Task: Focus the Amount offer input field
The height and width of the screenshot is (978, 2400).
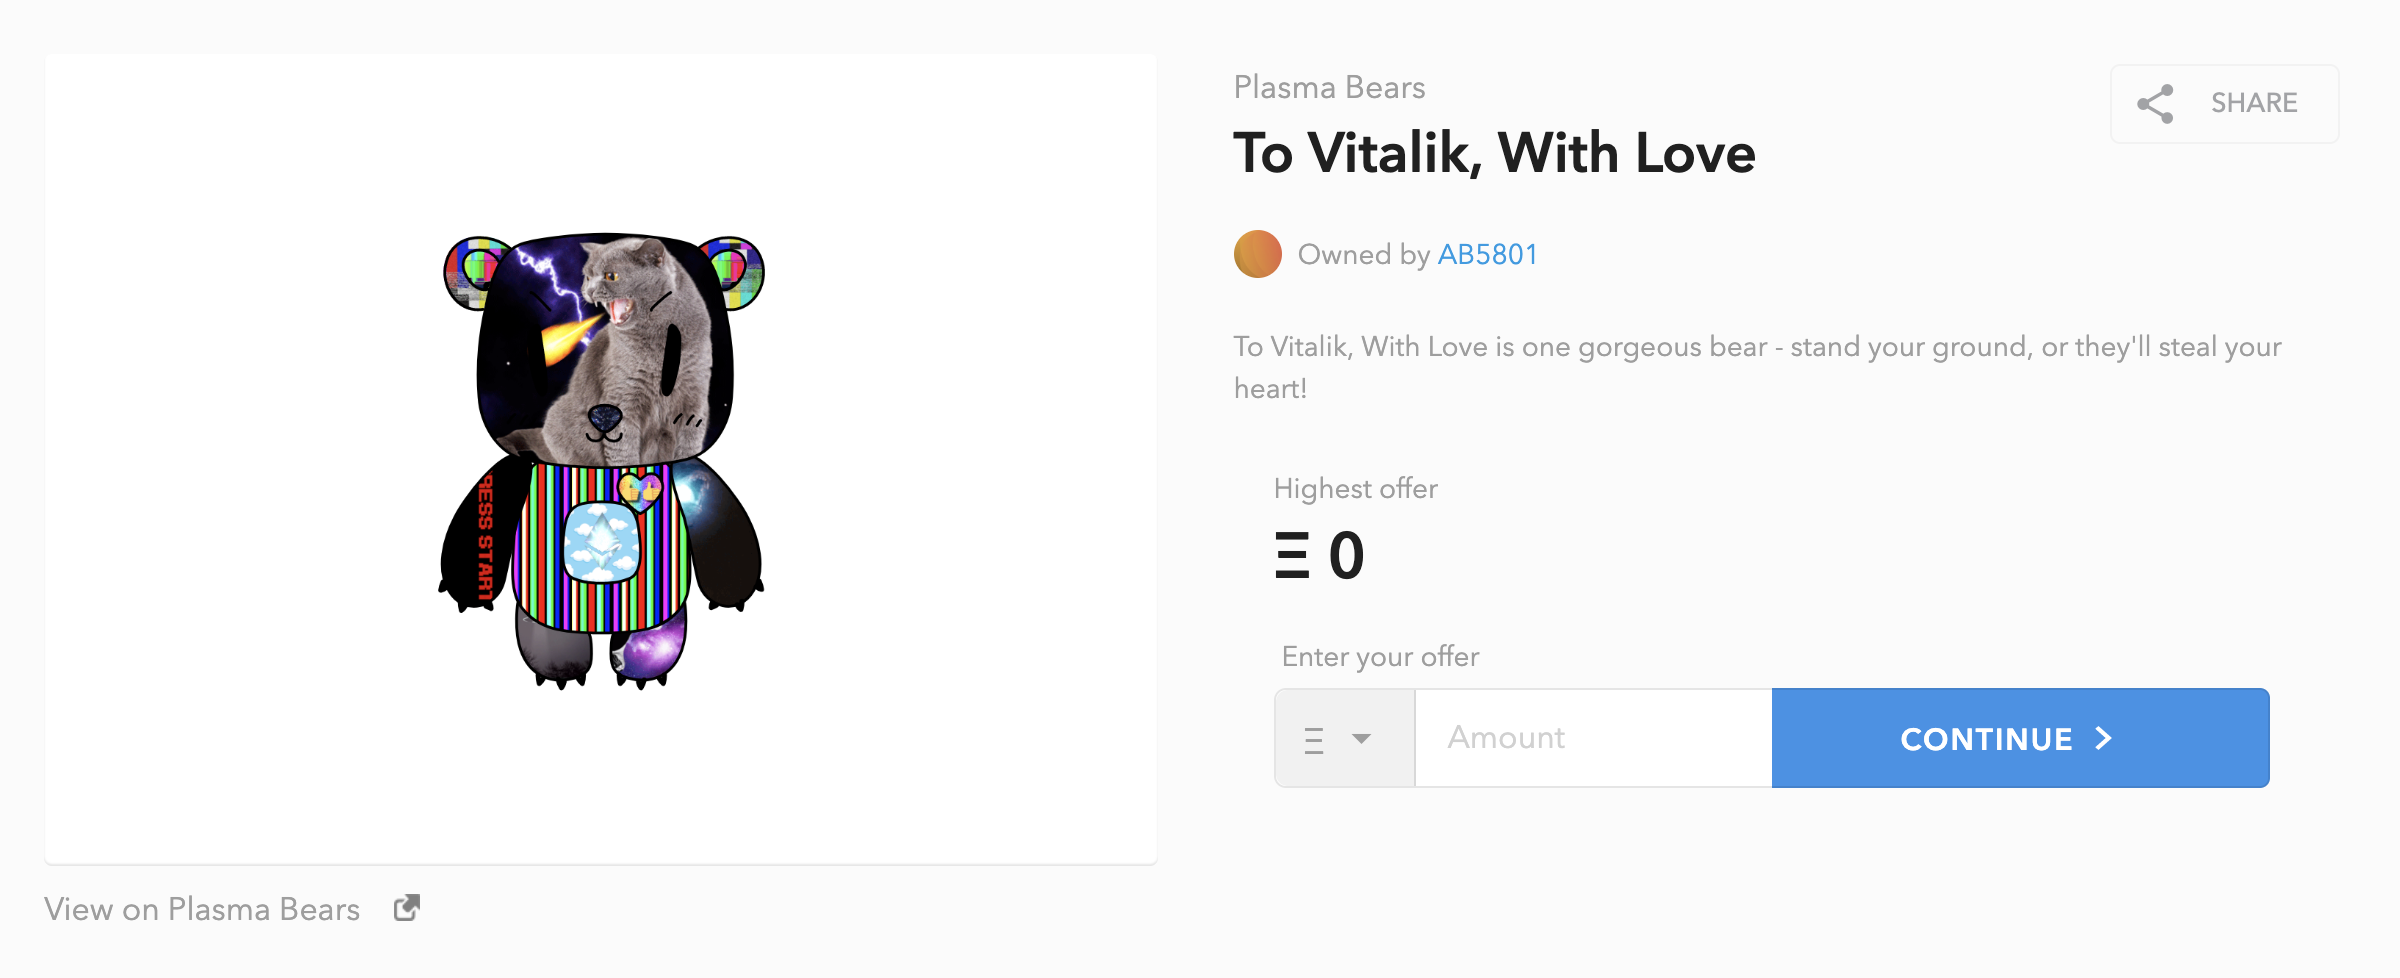Action: click(x=1594, y=738)
